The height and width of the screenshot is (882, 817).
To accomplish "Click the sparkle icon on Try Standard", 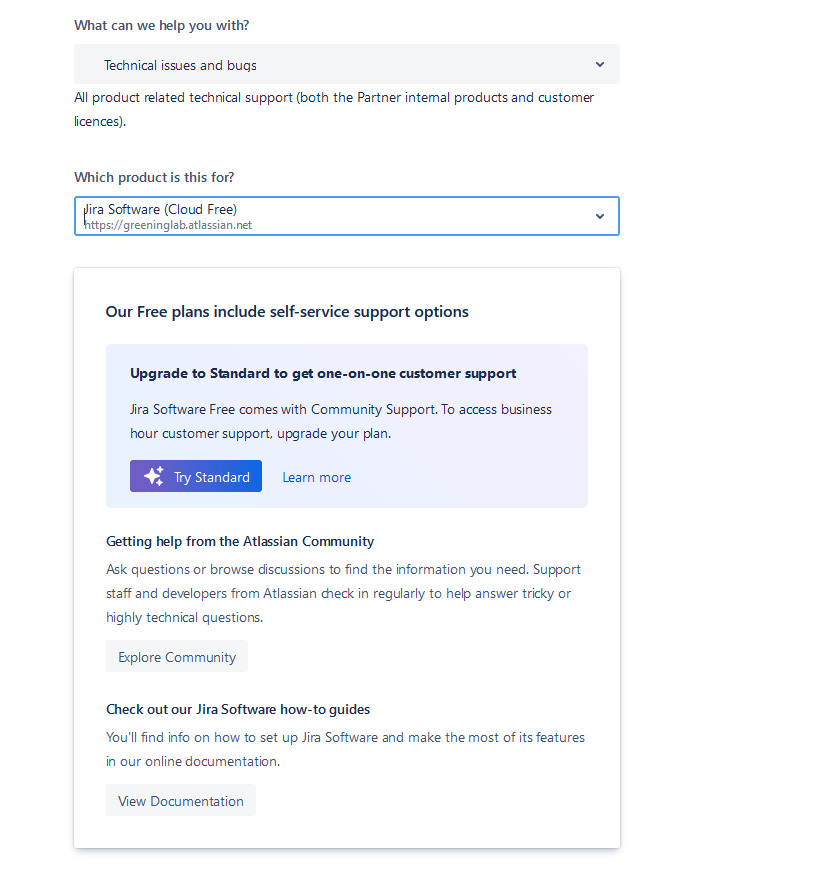I will pos(154,476).
